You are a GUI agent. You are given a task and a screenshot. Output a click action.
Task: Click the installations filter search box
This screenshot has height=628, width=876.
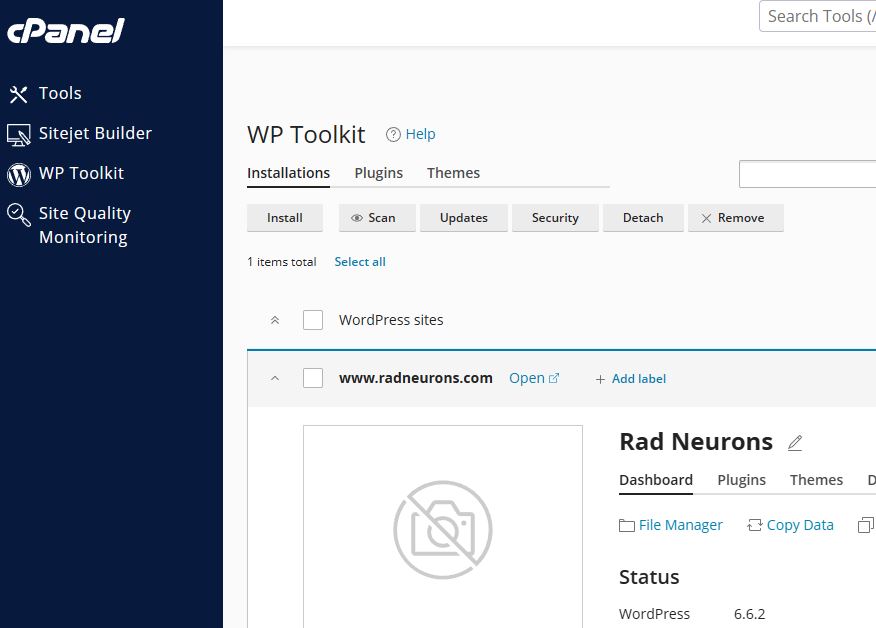(x=807, y=174)
